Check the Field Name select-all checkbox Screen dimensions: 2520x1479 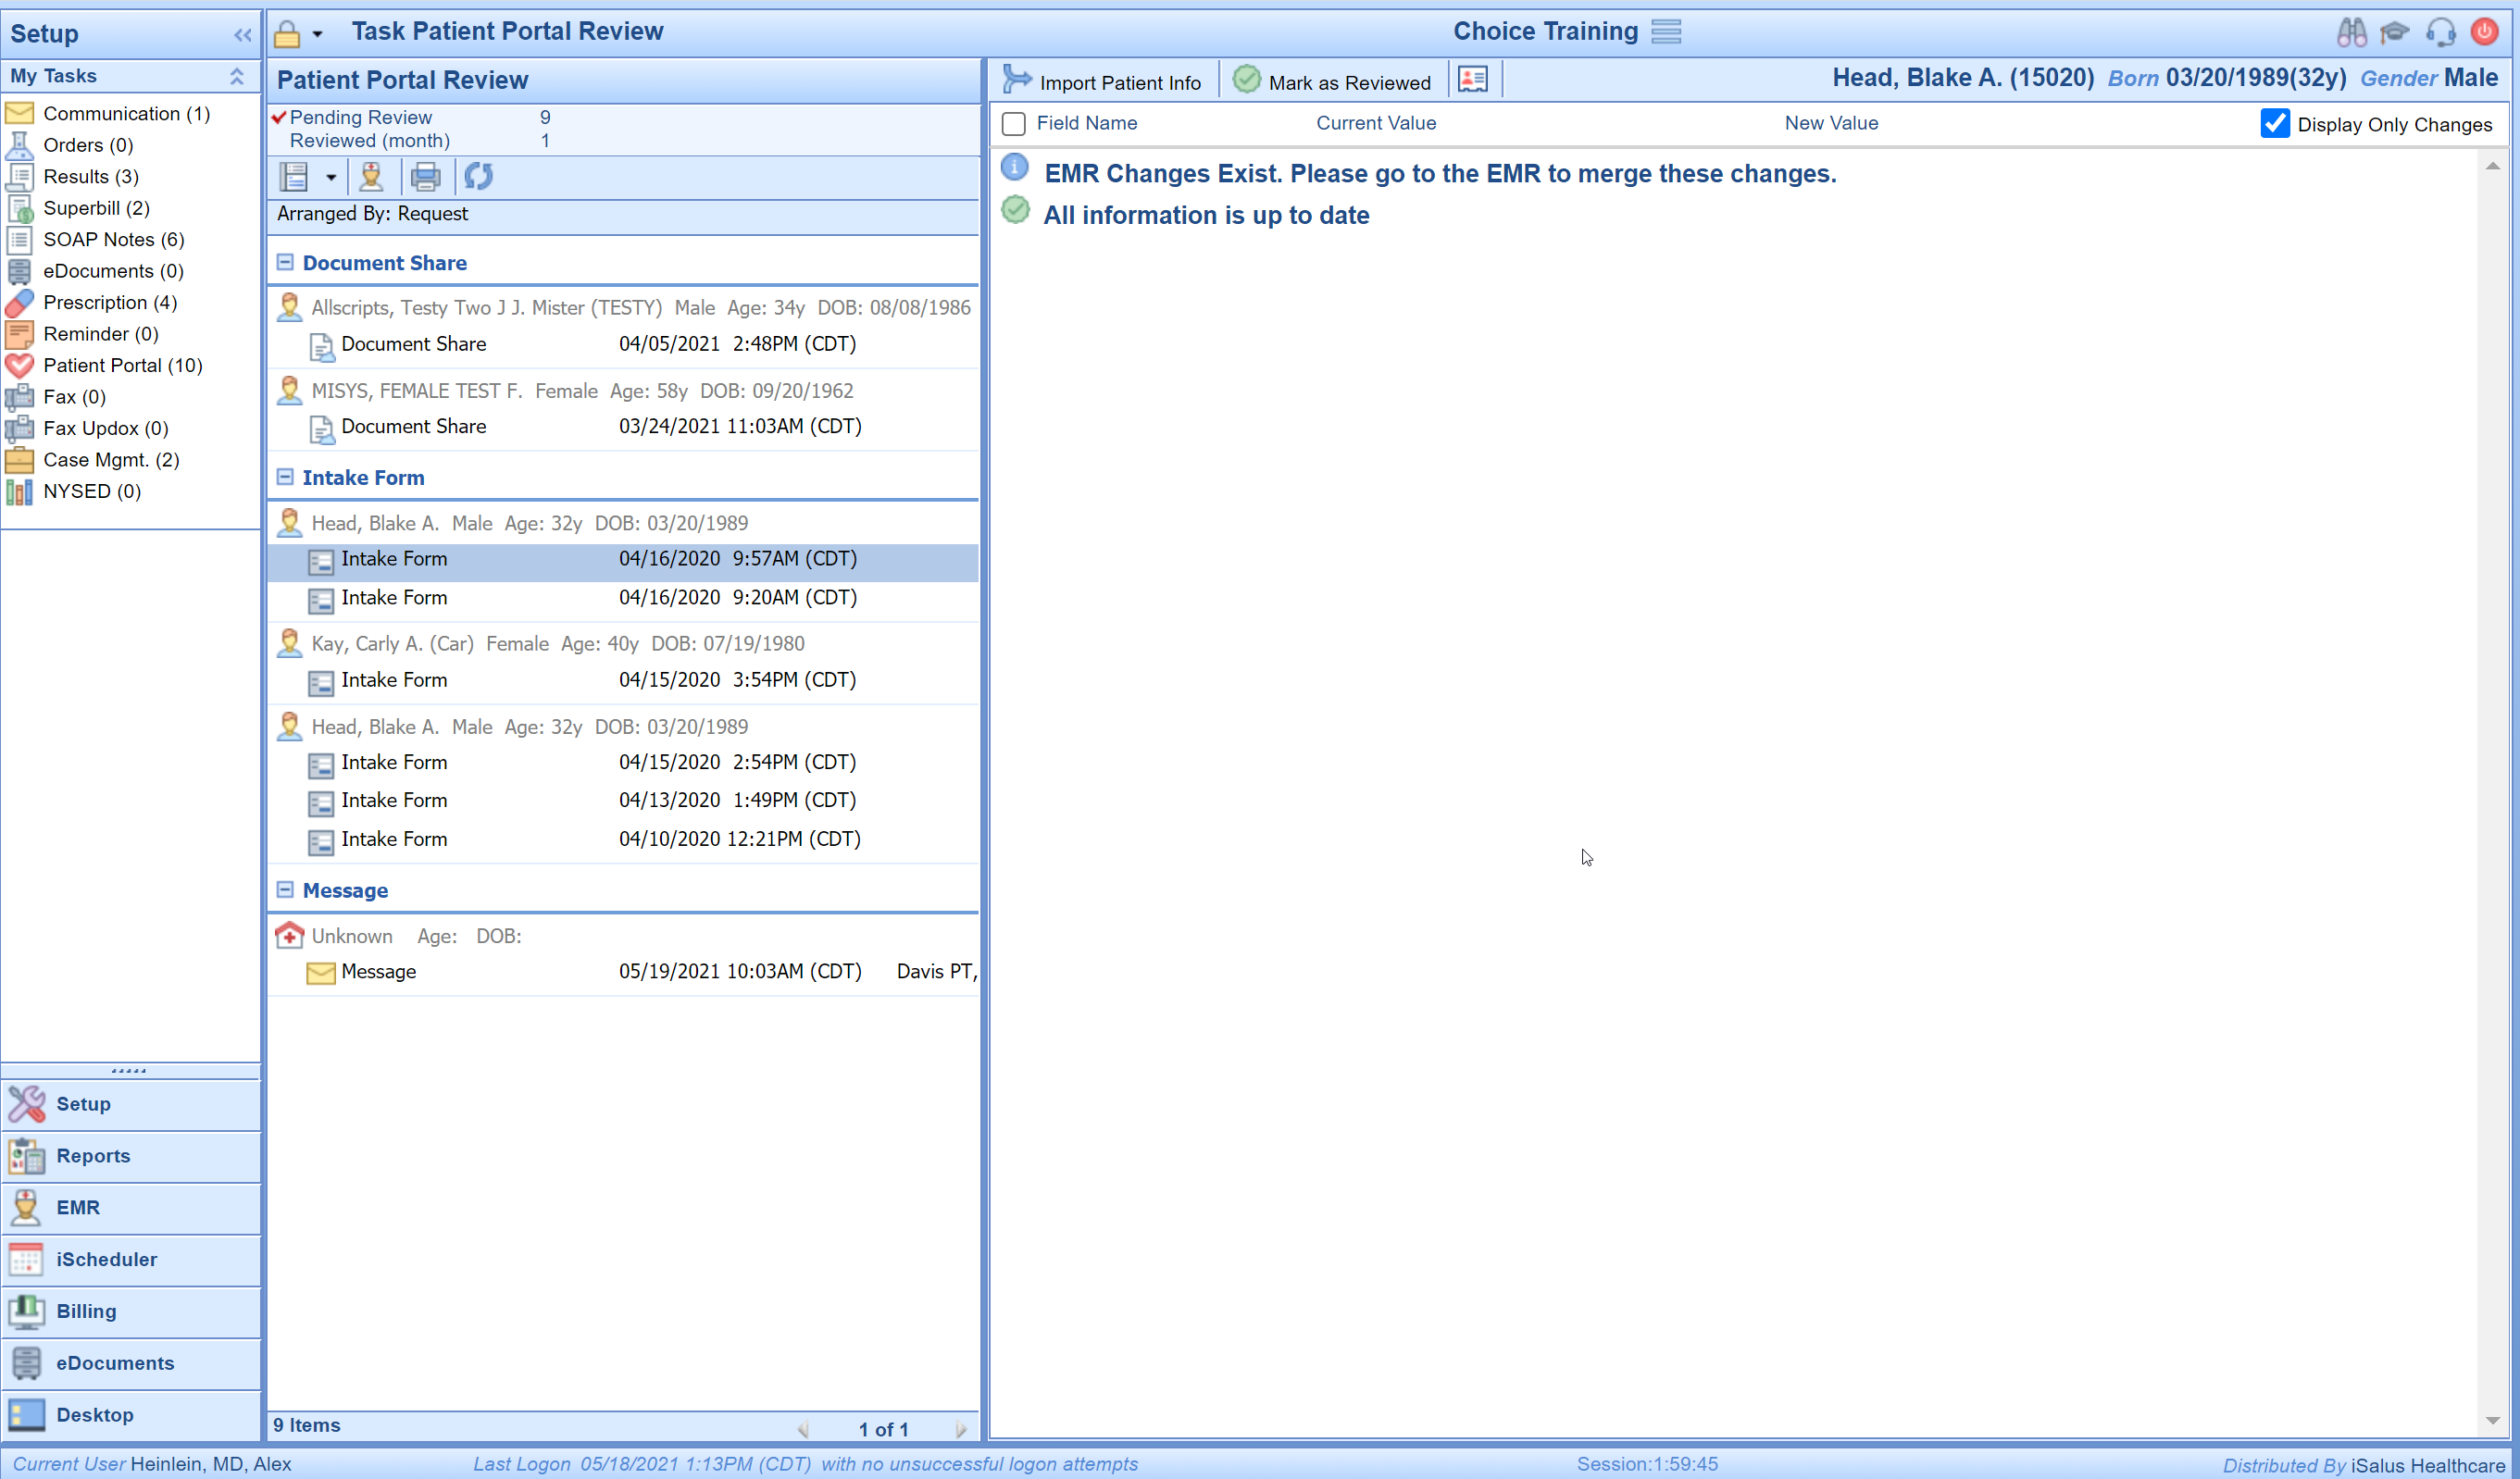tap(1013, 124)
